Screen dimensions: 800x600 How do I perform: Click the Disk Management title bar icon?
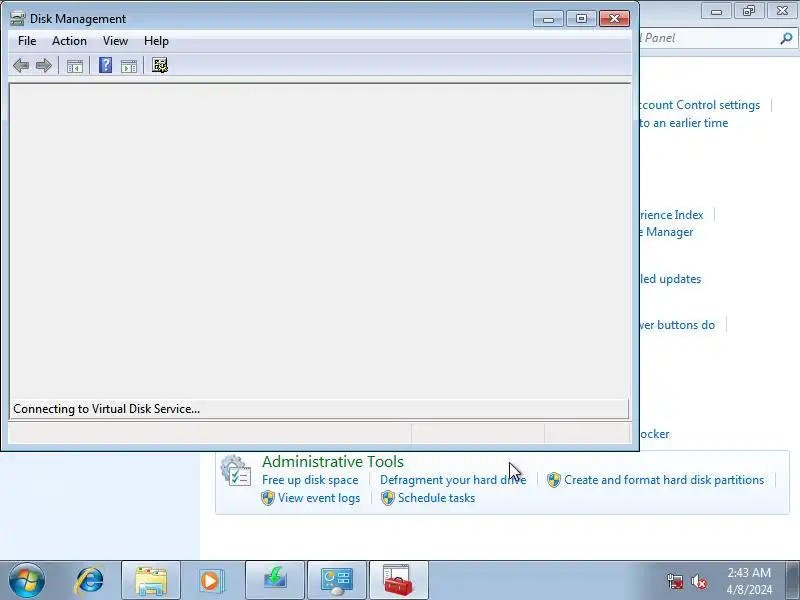coord(17,18)
